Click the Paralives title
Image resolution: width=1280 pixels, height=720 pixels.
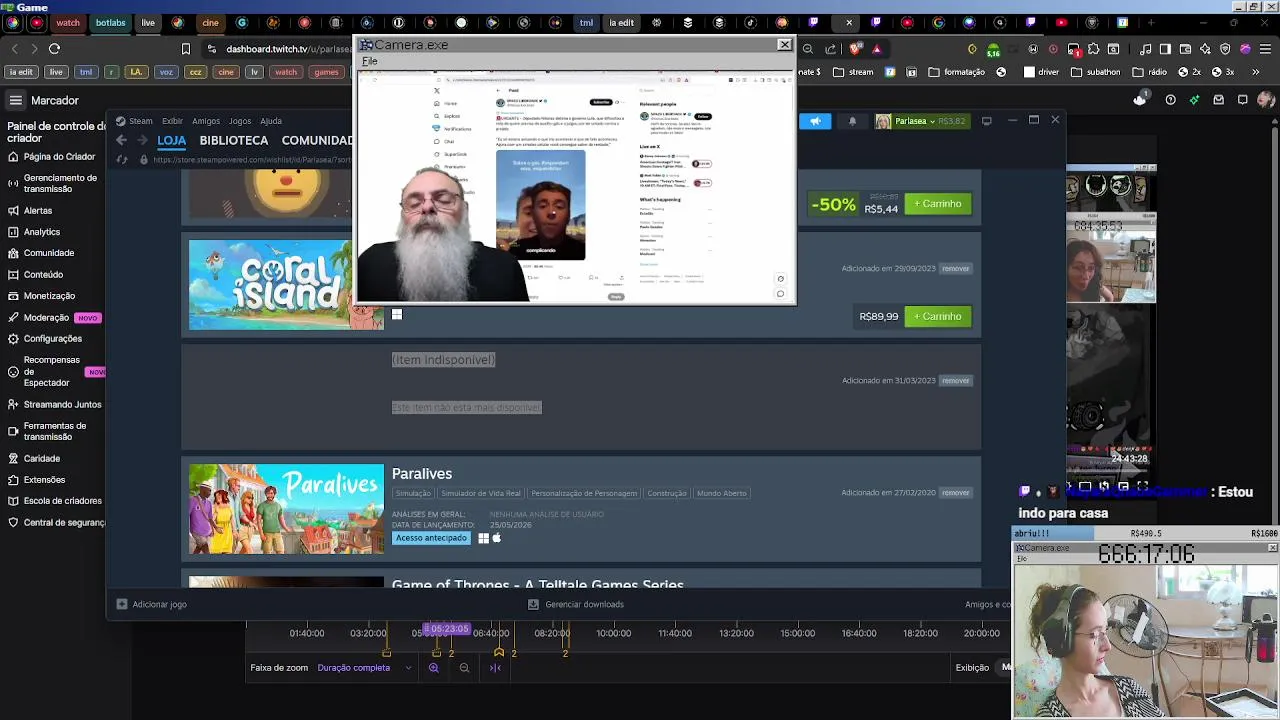click(x=422, y=474)
